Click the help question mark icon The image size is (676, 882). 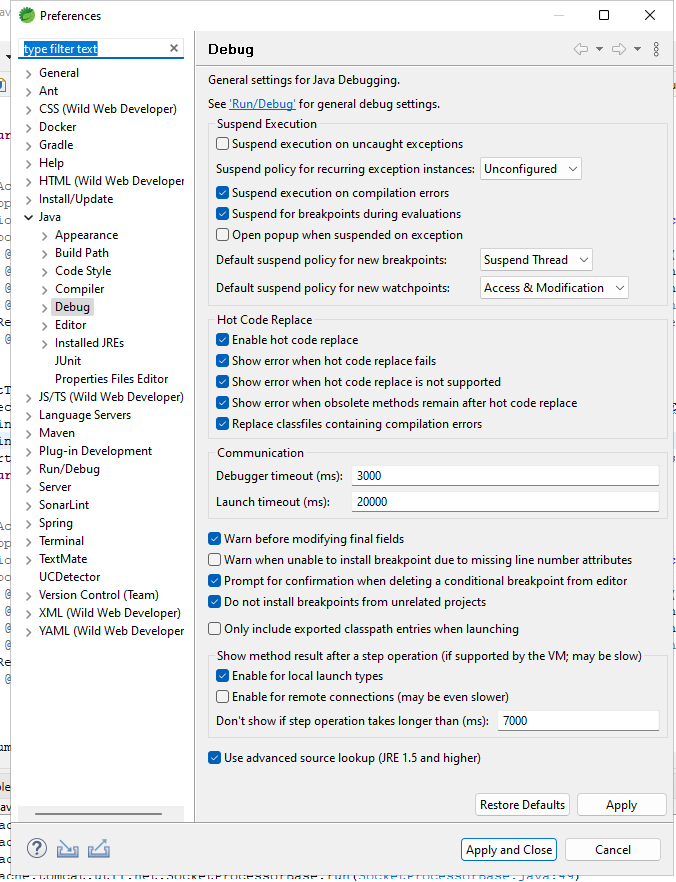[x=37, y=848]
